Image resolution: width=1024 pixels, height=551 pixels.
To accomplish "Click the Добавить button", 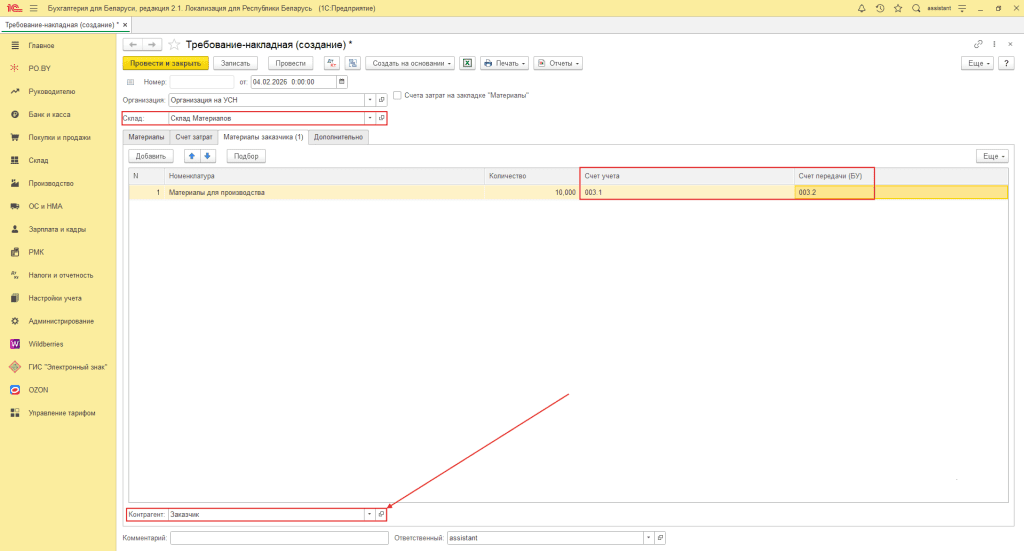I will (150, 156).
